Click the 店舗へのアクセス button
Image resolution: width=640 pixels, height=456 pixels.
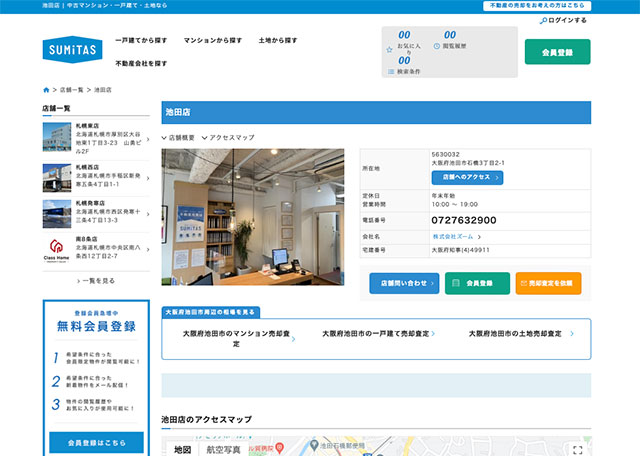(x=467, y=178)
